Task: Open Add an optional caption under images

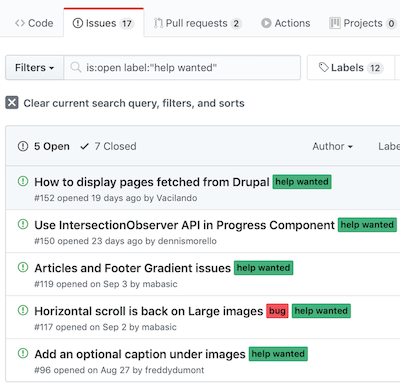Action: (140, 354)
